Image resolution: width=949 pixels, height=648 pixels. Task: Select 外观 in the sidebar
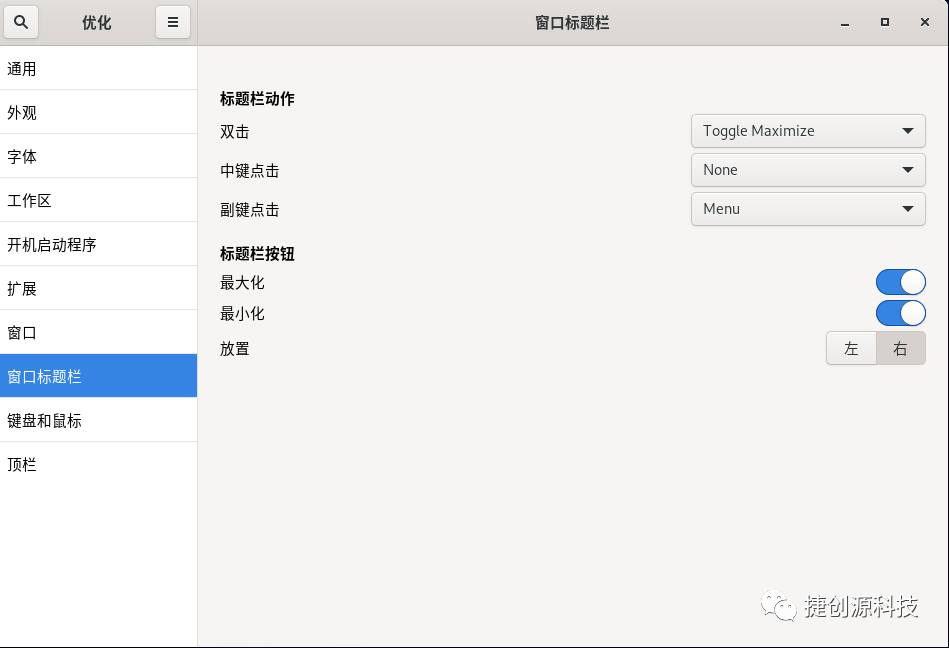click(99, 112)
